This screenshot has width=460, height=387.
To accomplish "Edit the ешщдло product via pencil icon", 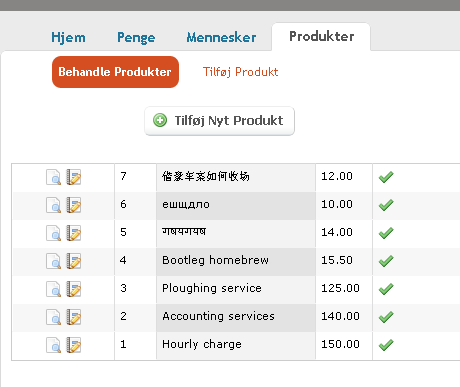I will coord(74,205).
